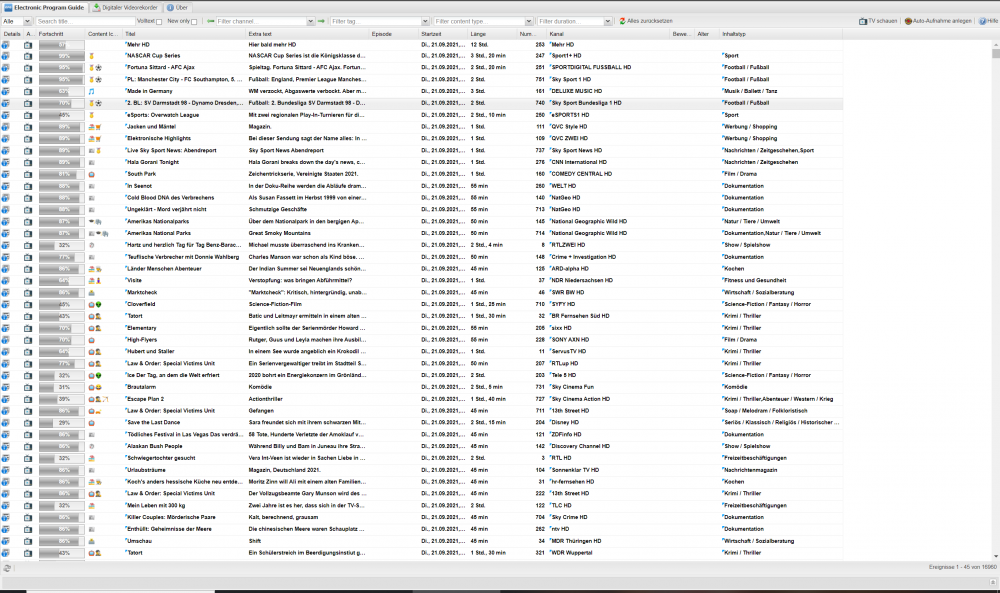Sort by the Startzeit column header

coord(443,34)
